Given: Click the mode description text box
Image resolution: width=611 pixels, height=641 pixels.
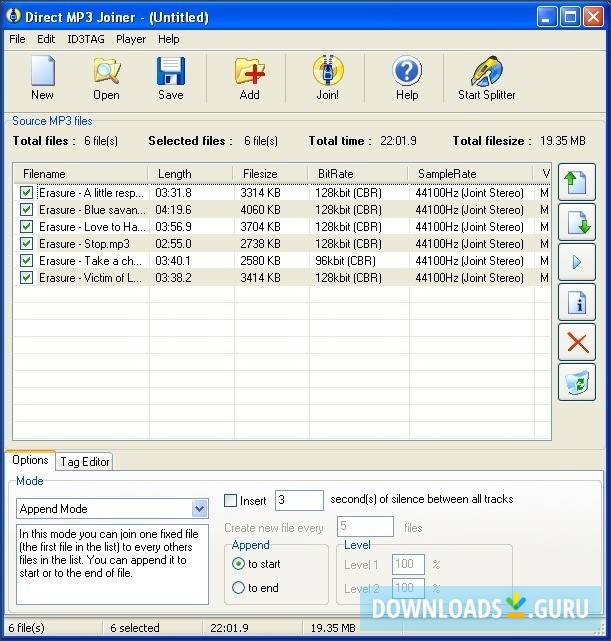Looking at the screenshot, I should [112, 565].
